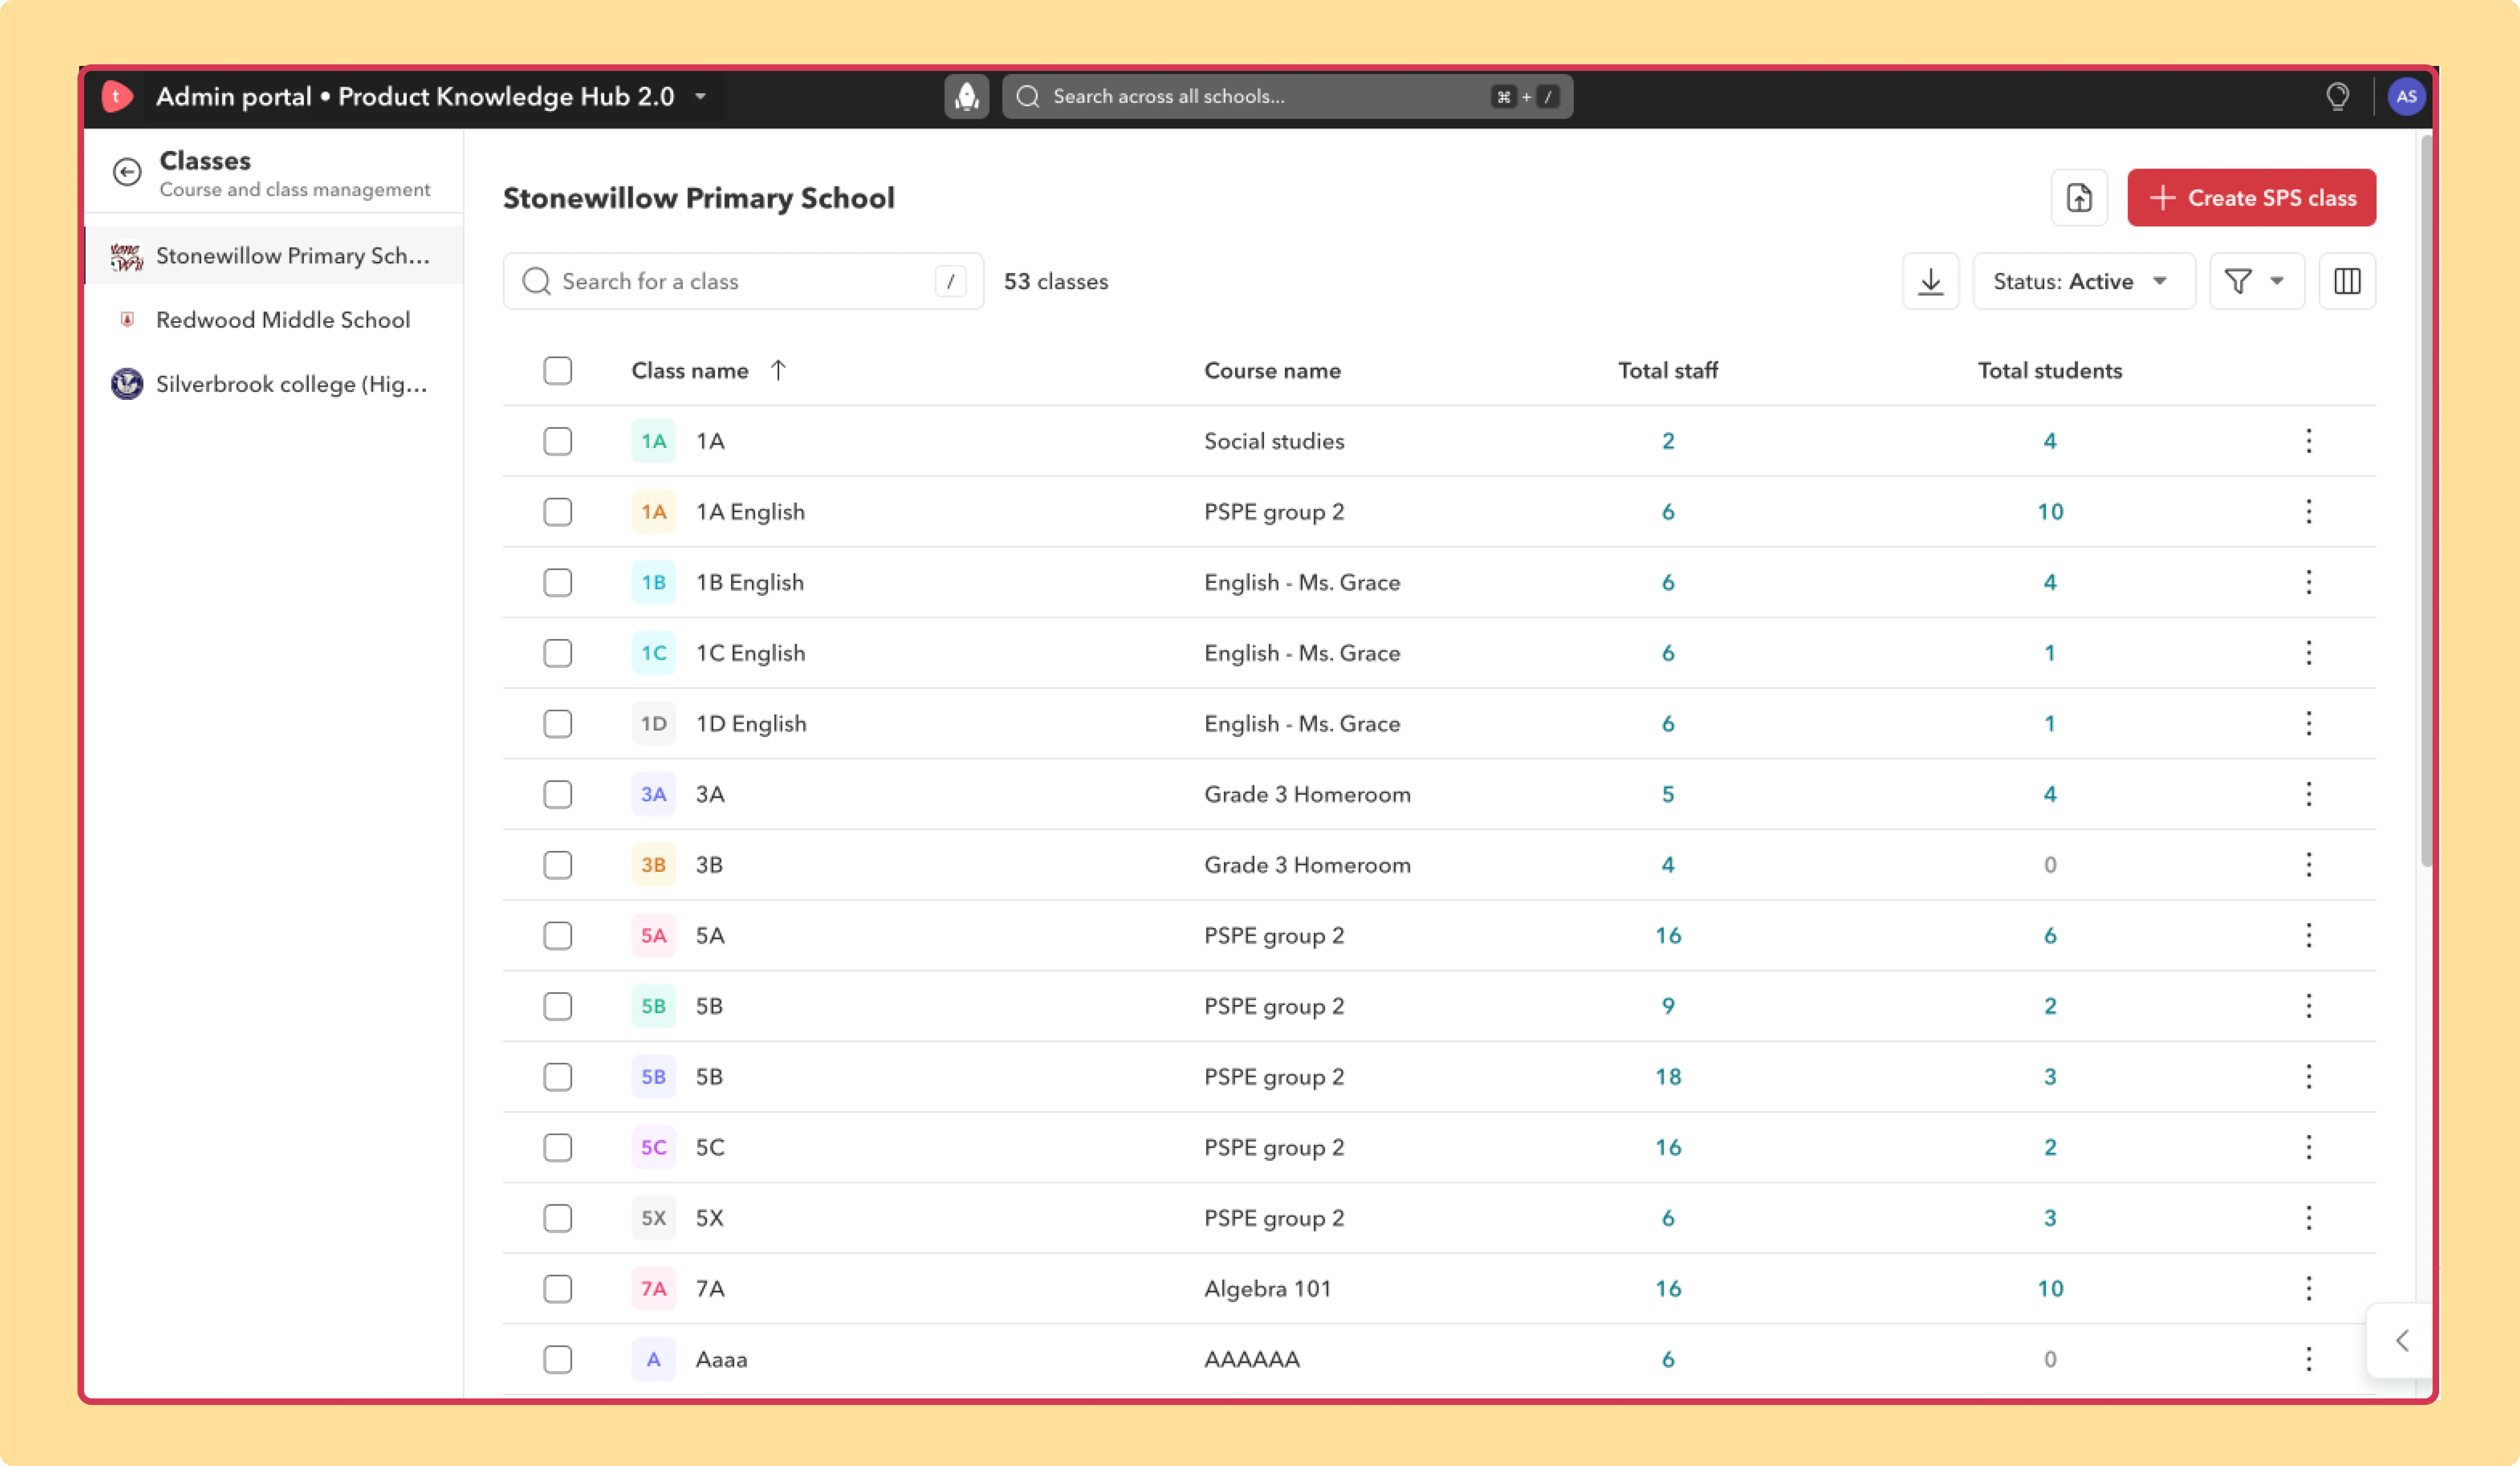This screenshot has width=2520, height=1466.
Task: Click the Create SPS class button
Action: [x=2251, y=197]
